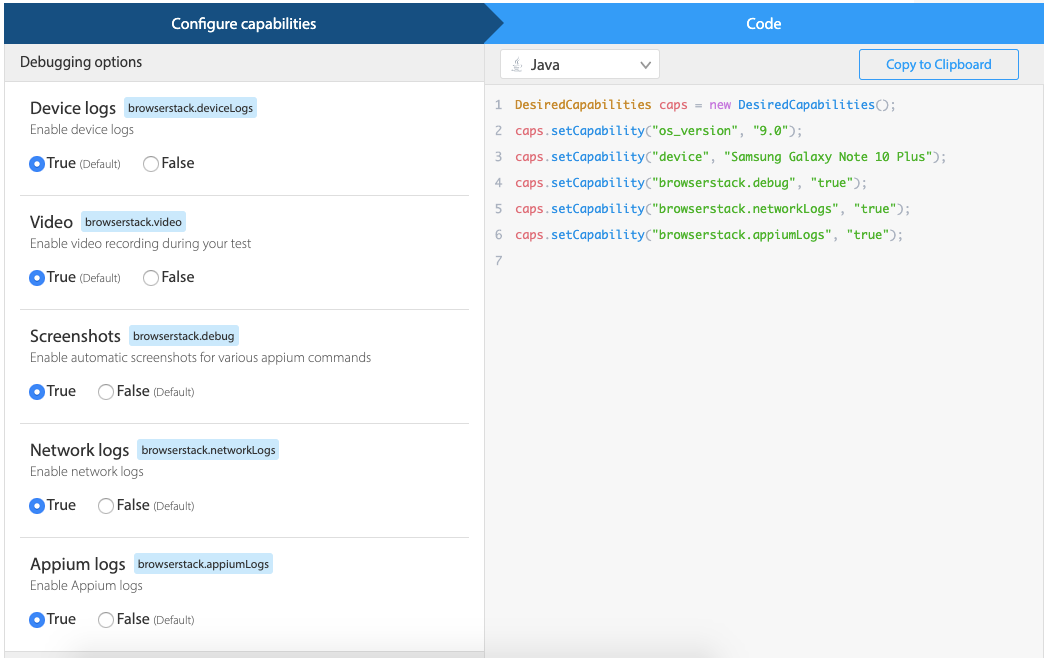Select a language from the Java combo box
Viewport: 1049px width, 658px height.
point(580,63)
